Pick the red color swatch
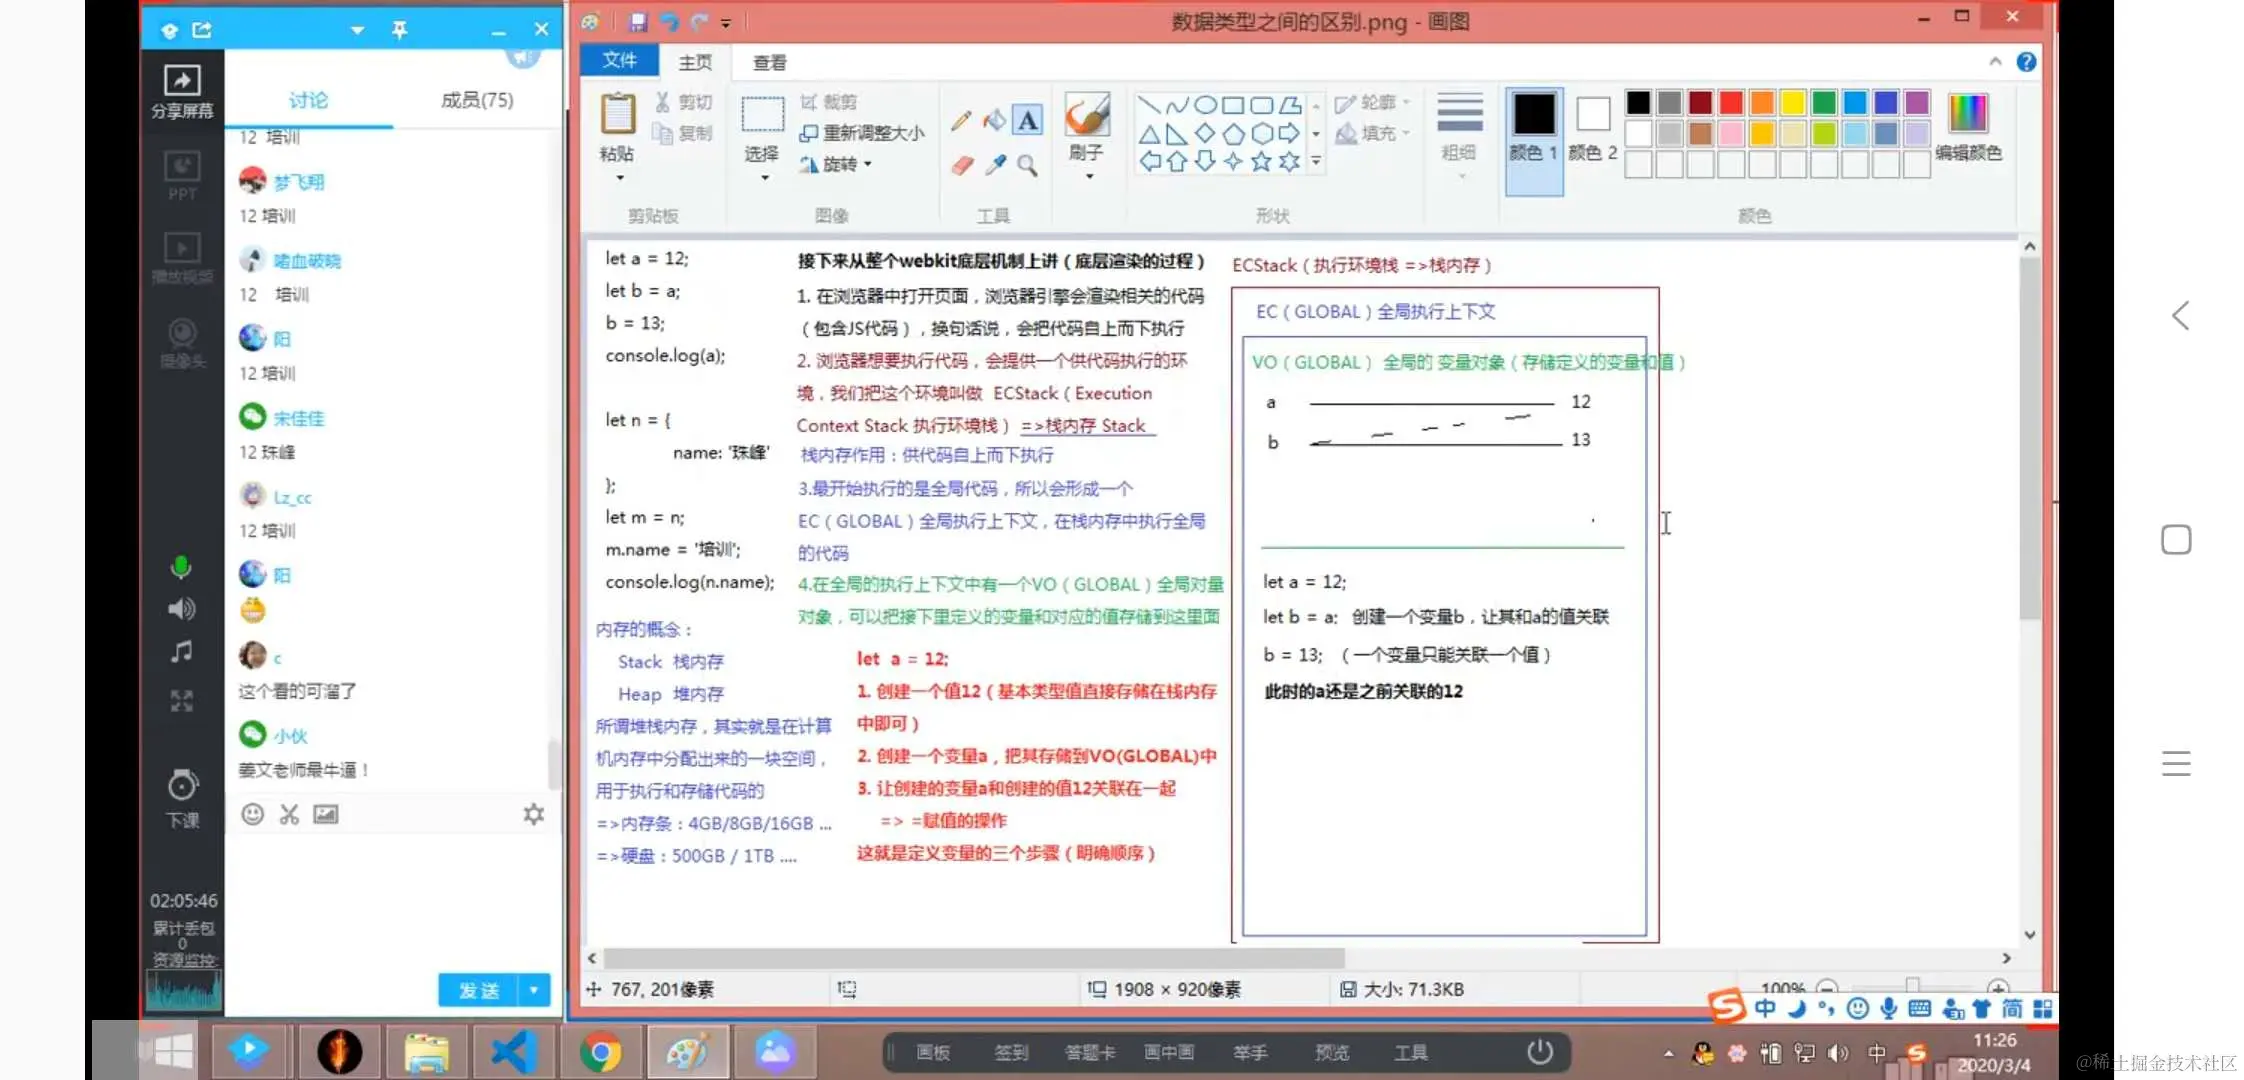This screenshot has width=2244, height=1080. (1731, 102)
